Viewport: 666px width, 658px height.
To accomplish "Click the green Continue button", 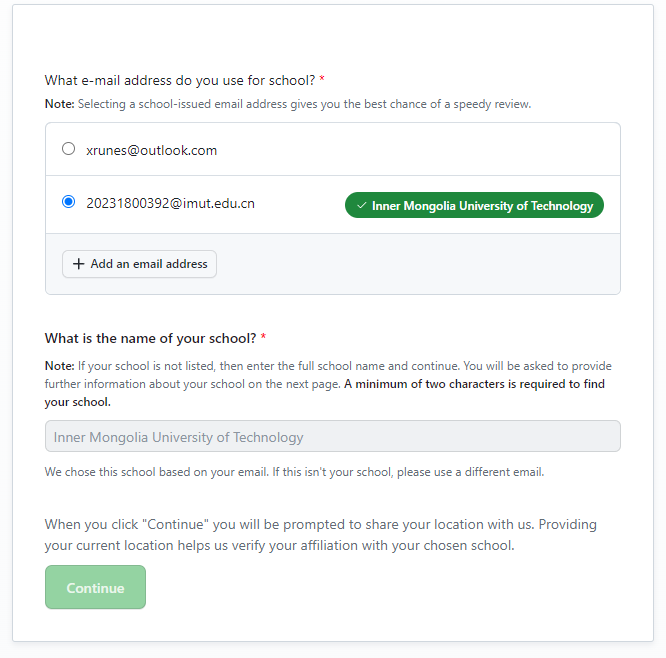I will coord(95,587).
